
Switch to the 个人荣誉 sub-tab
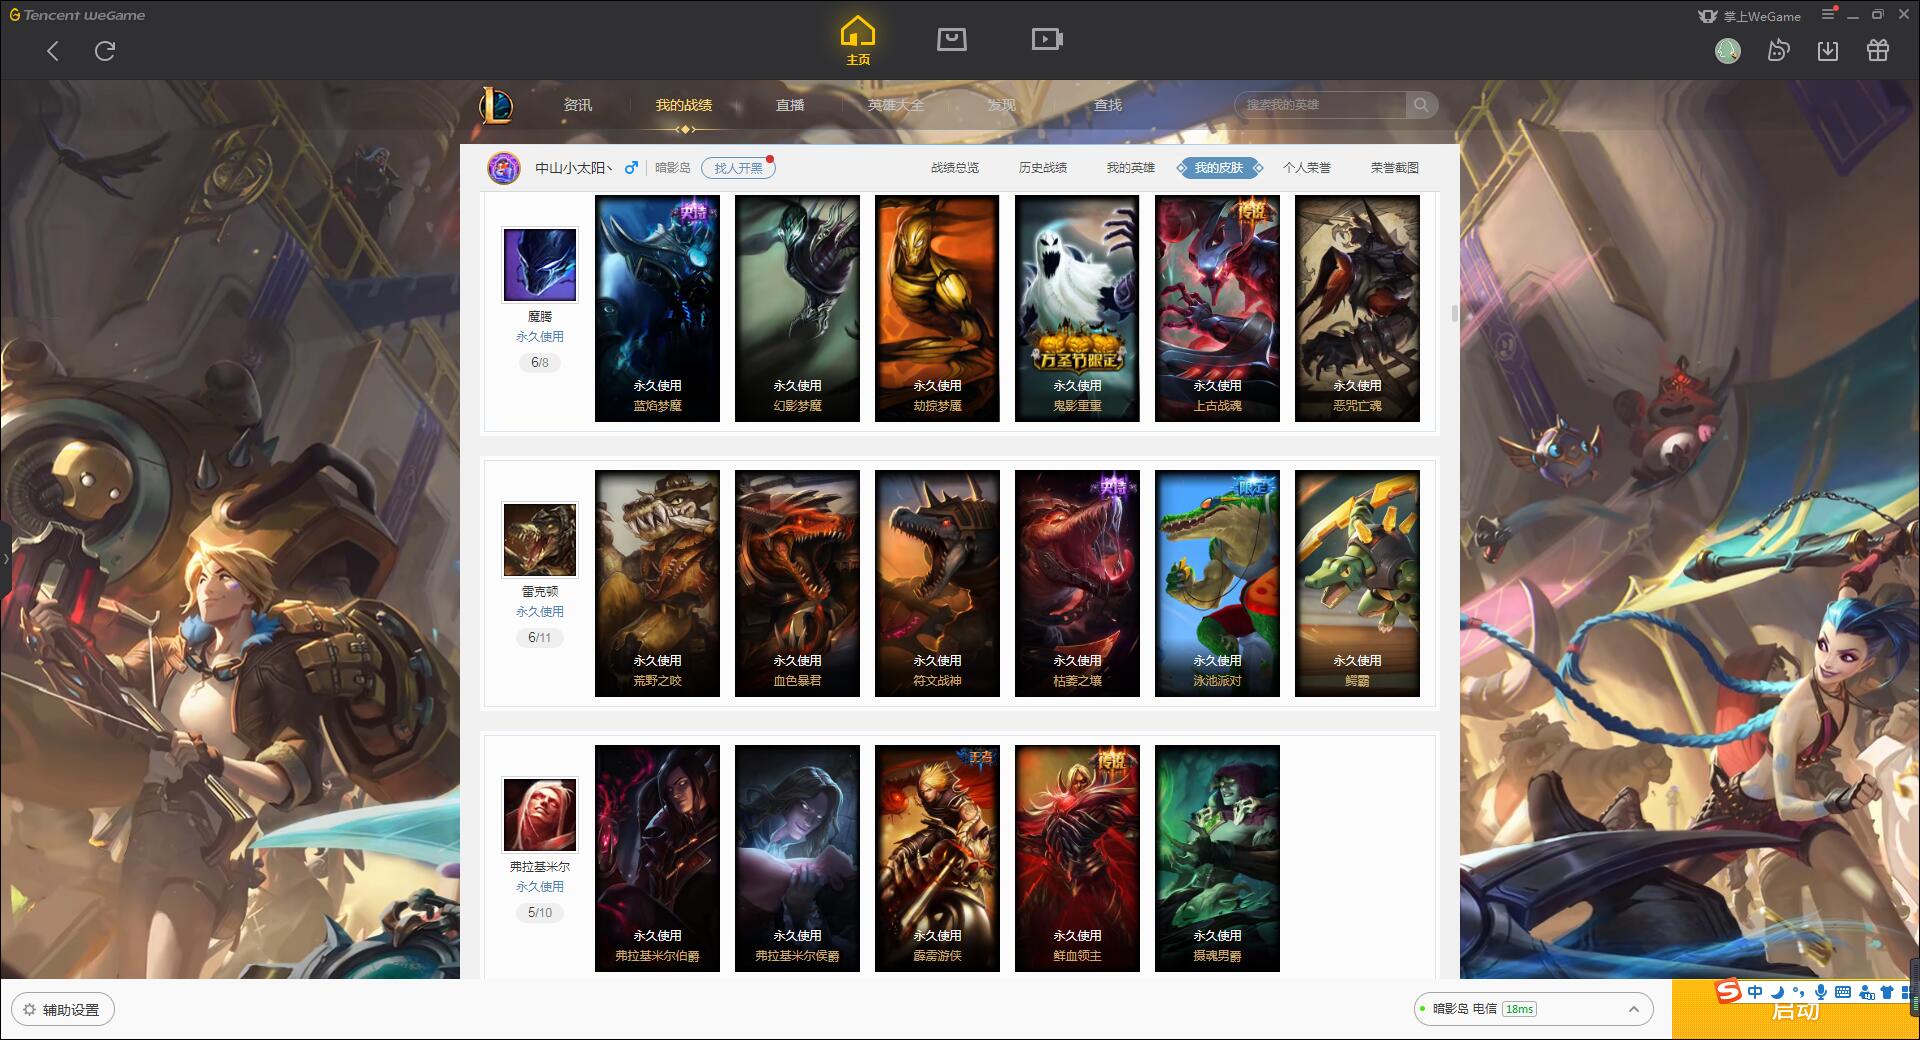tap(1307, 168)
